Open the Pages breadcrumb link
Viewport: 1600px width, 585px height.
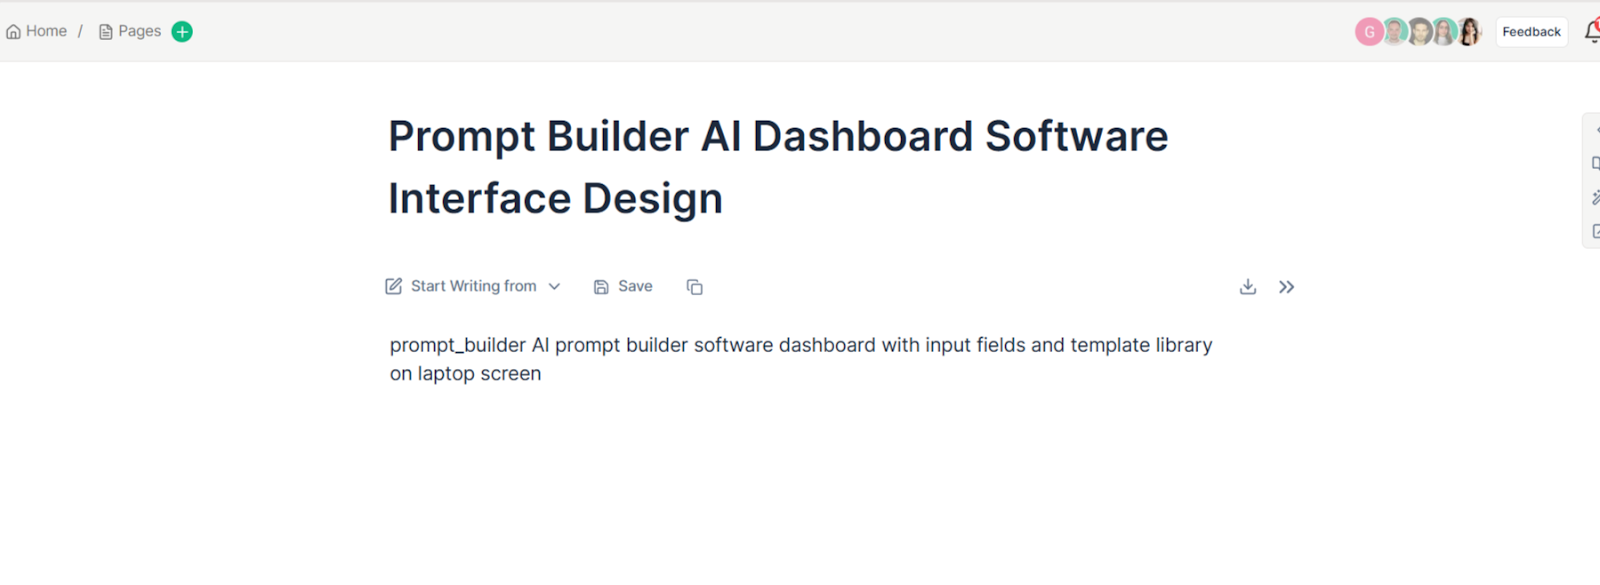[x=130, y=31]
